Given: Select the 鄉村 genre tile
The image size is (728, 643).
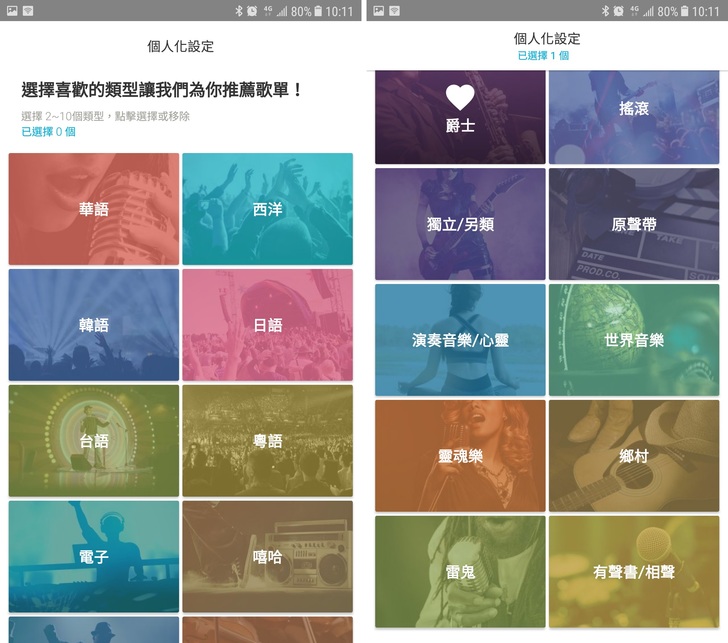Looking at the screenshot, I should pyautogui.click(x=634, y=456).
